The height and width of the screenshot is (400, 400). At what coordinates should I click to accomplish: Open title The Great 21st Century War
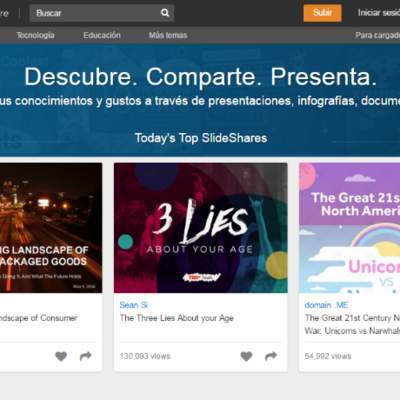point(352,324)
